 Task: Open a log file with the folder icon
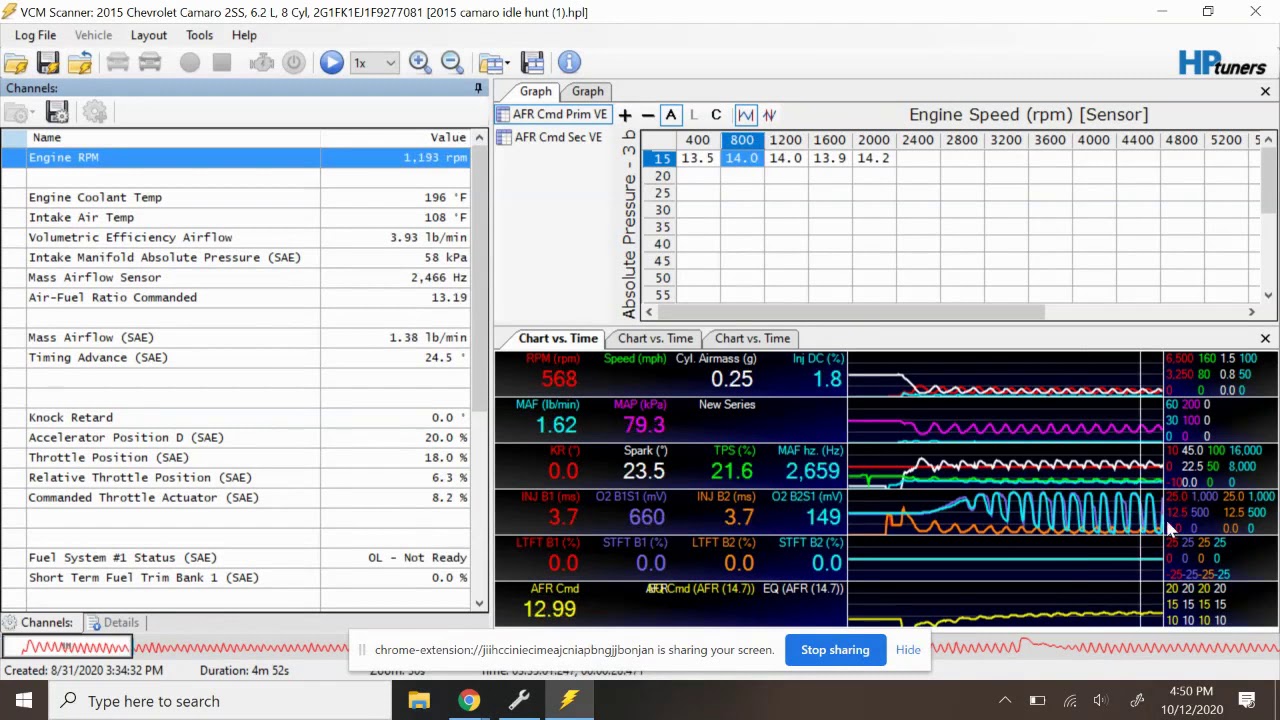(16, 63)
